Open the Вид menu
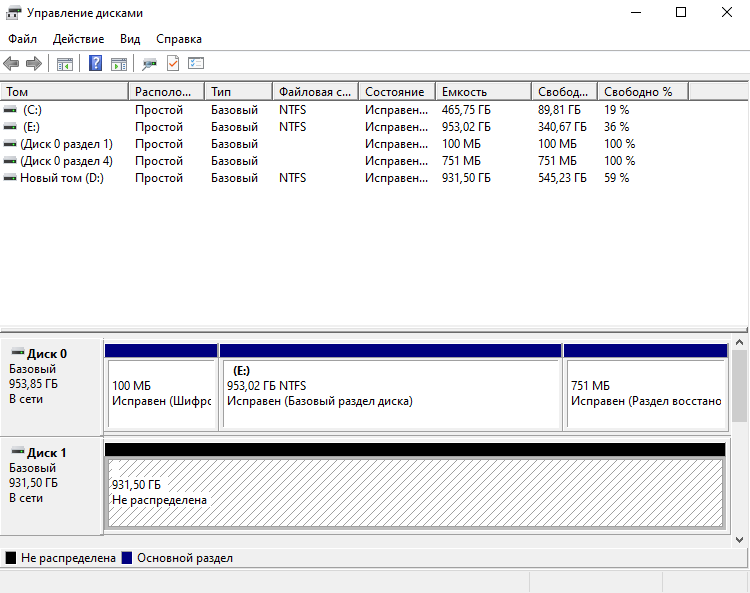Viewport: 750px width, 593px height. click(130, 39)
